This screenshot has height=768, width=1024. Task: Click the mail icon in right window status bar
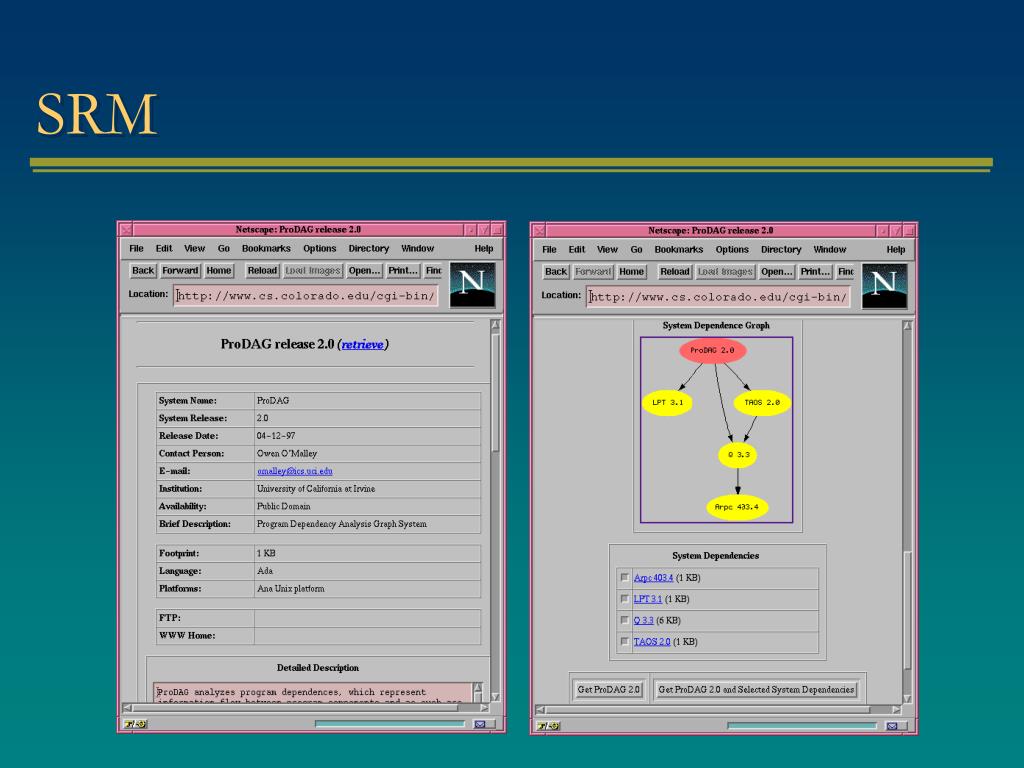click(x=892, y=726)
